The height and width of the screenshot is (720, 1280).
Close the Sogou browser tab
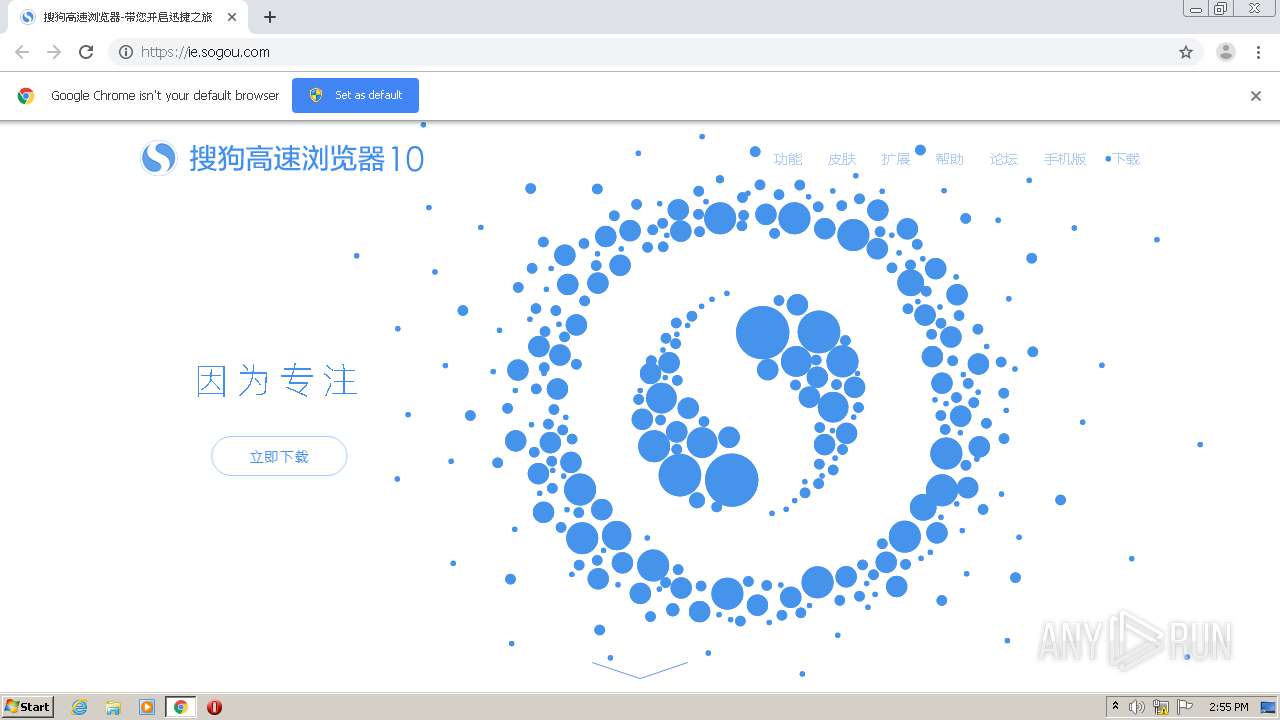point(232,17)
